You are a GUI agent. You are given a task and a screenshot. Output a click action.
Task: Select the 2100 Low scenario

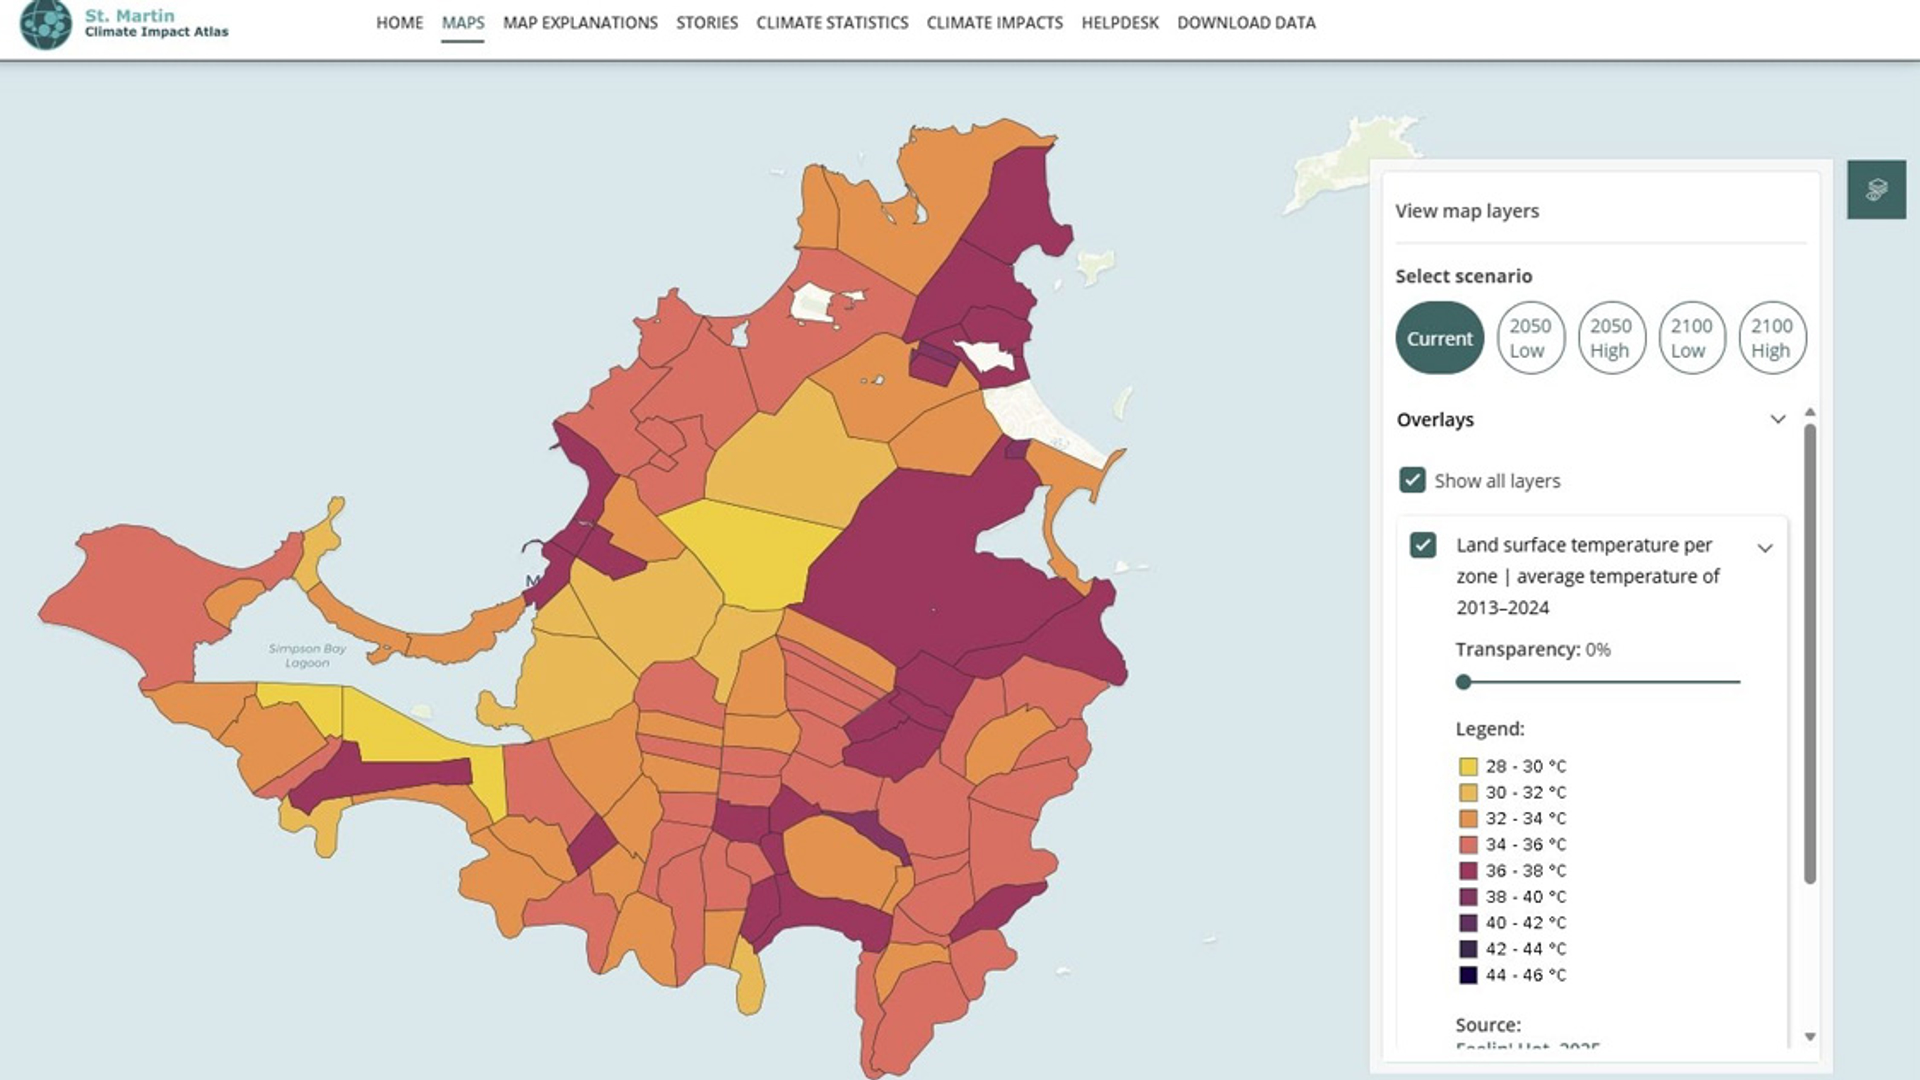(x=1691, y=338)
